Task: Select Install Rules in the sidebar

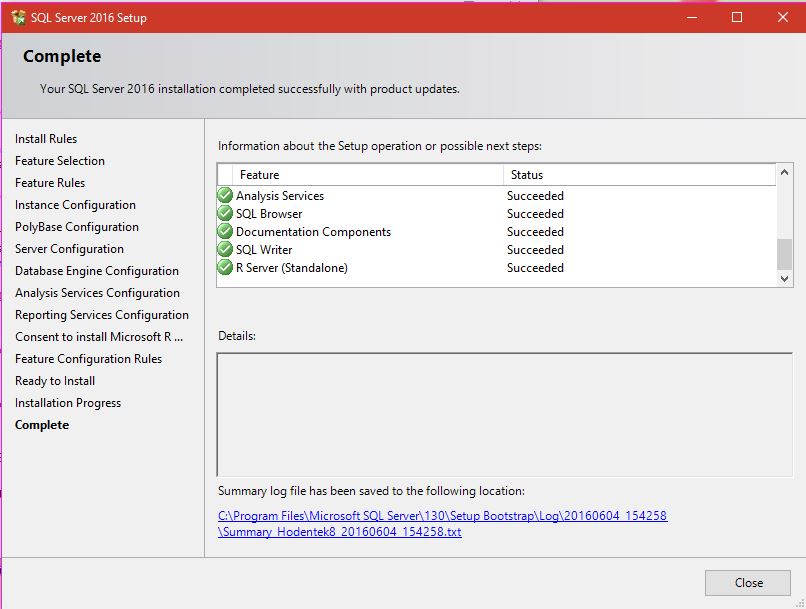Action: point(47,138)
